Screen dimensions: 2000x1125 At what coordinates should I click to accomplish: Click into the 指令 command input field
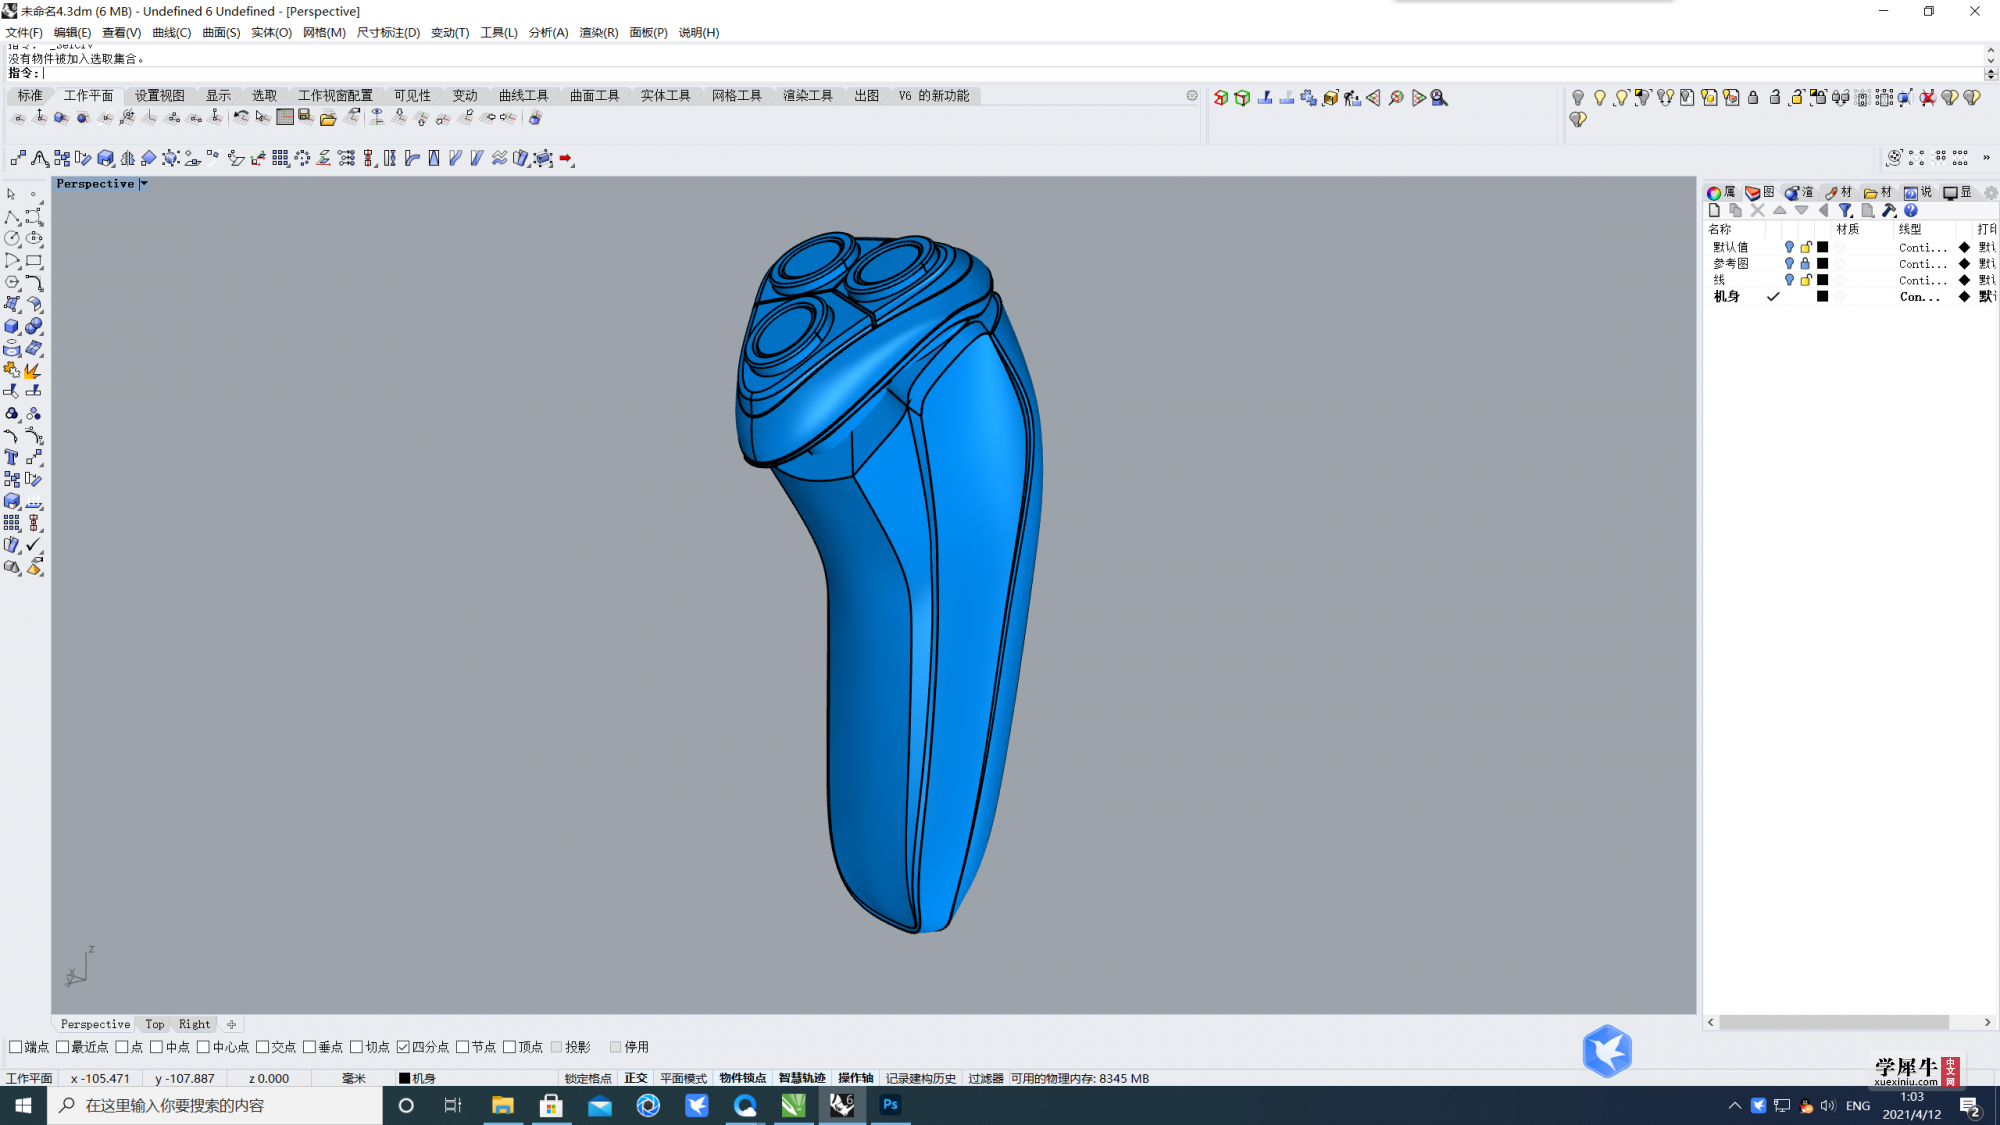[1010, 73]
